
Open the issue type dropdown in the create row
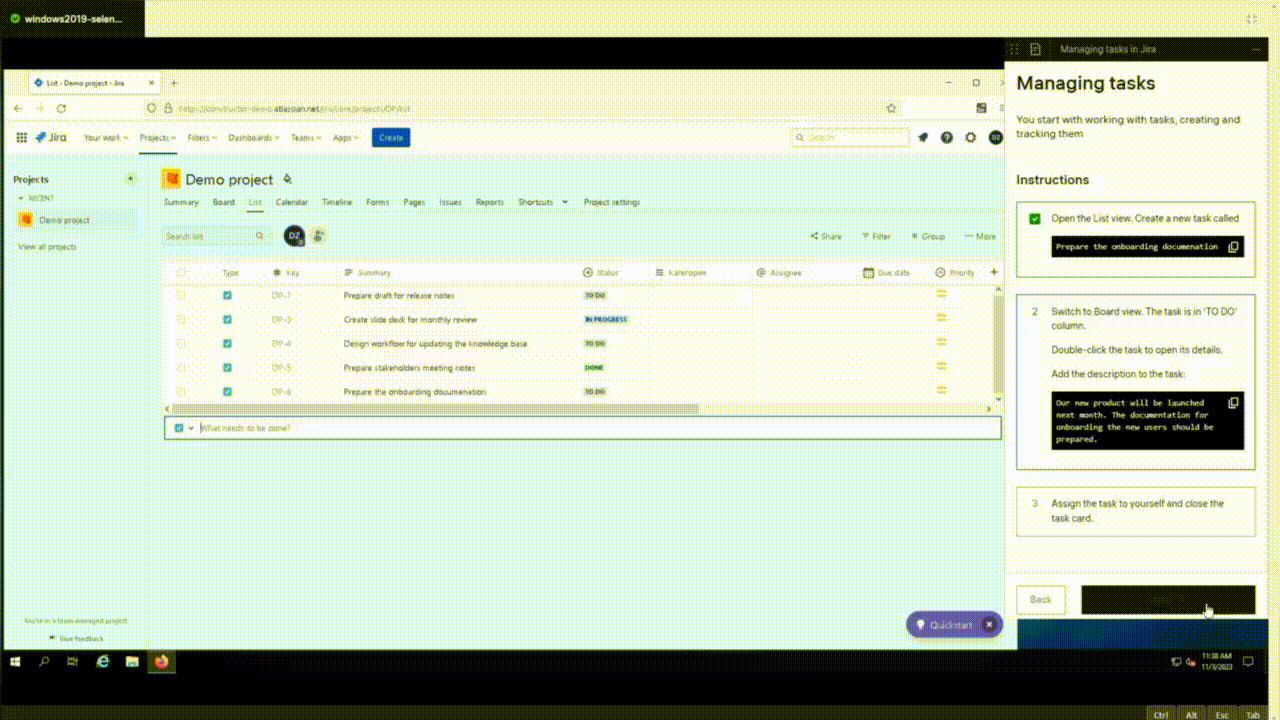185,427
